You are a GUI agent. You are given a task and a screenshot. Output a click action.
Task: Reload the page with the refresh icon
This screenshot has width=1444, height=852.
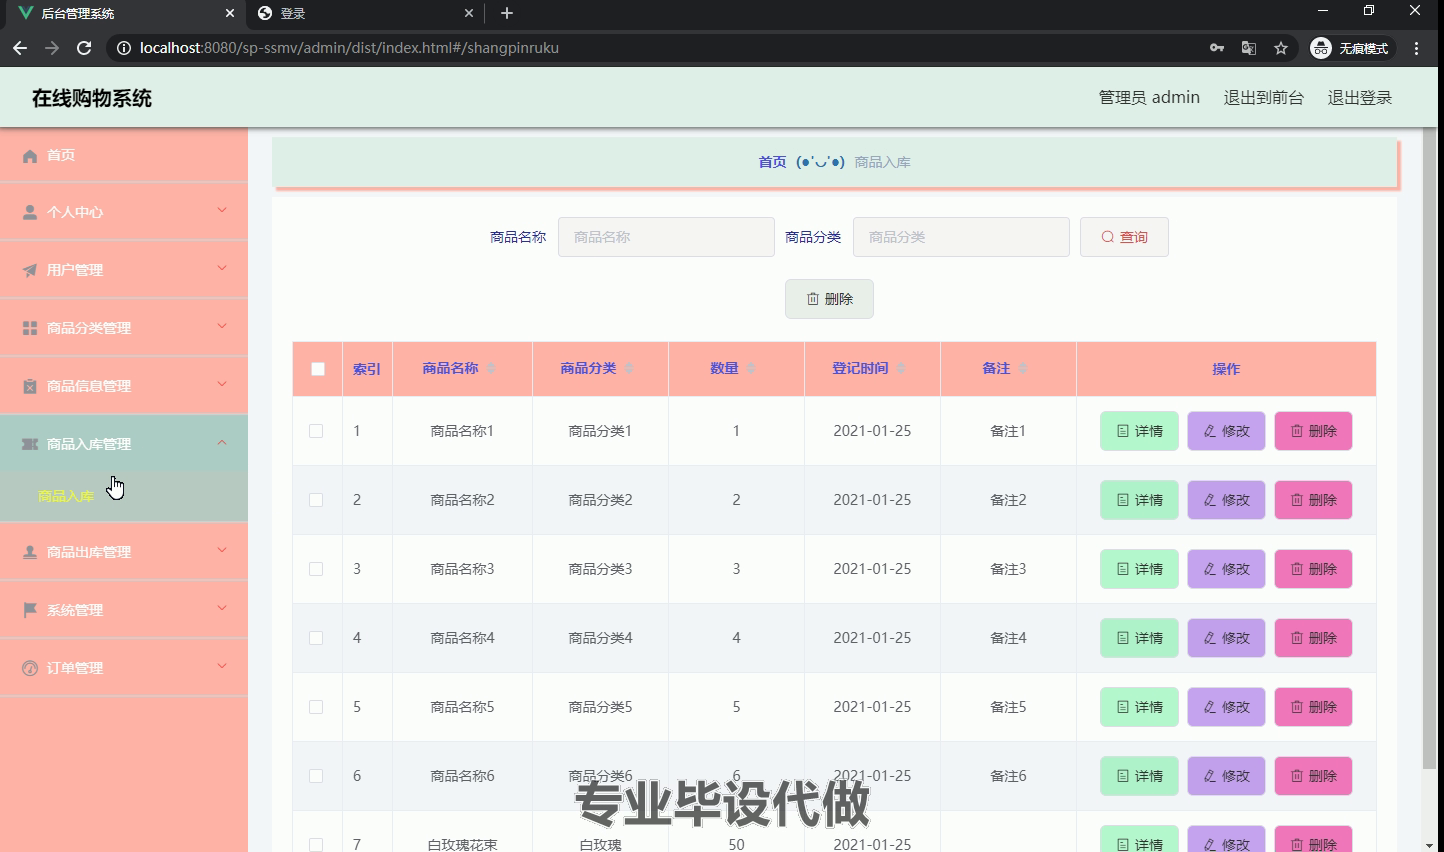84,48
